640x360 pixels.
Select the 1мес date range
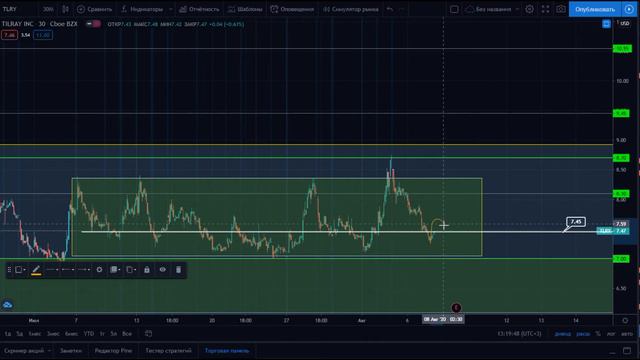coord(35,333)
